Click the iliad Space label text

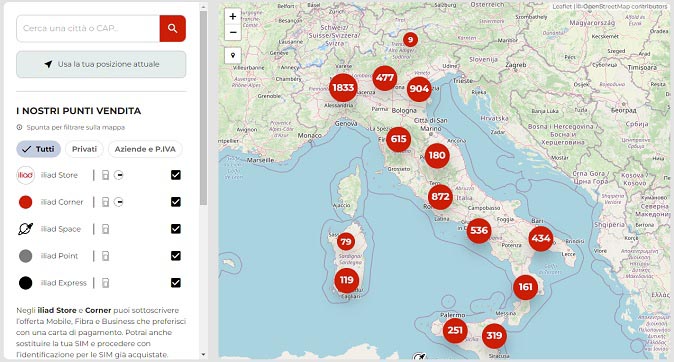[x=61, y=229]
